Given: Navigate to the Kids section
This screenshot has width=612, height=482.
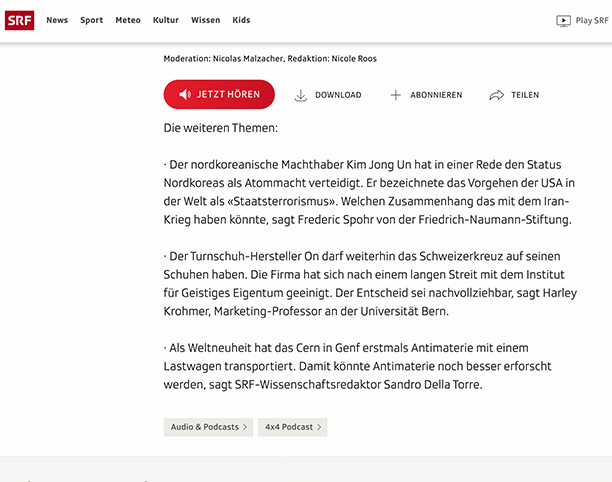Looking at the screenshot, I should [x=241, y=20].
